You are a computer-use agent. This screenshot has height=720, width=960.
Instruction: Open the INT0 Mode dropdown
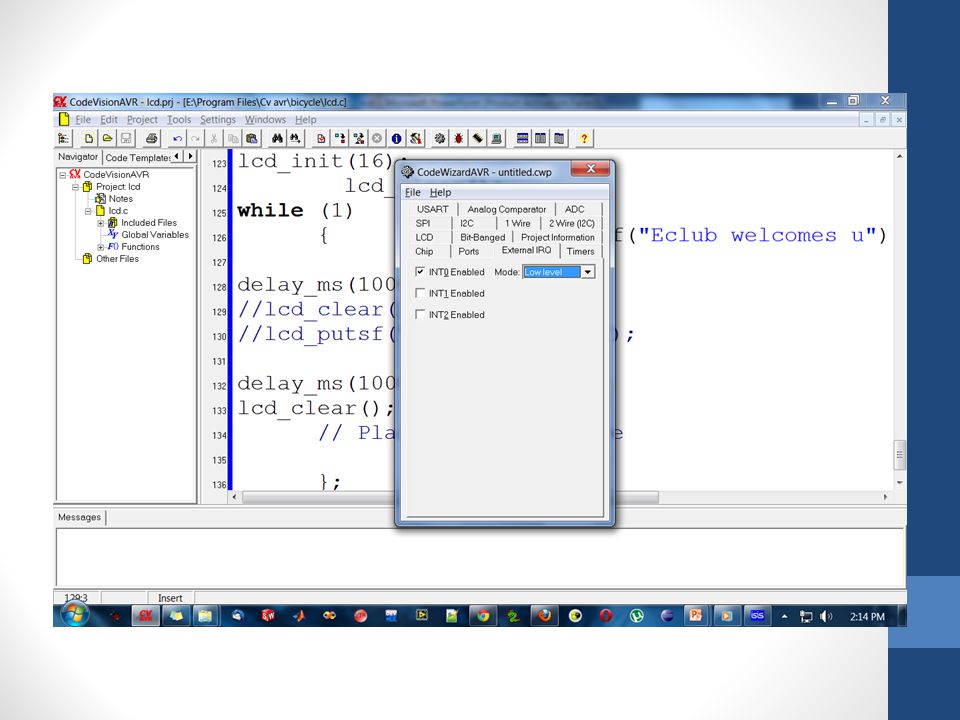(x=588, y=272)
